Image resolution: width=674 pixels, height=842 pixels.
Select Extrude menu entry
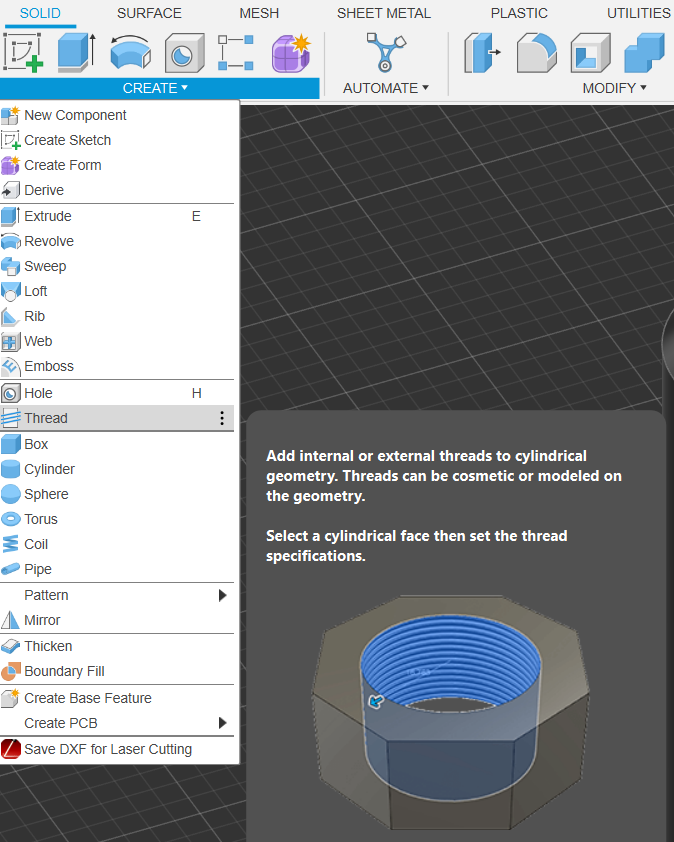pyautogui.click(x=117, y=216)
